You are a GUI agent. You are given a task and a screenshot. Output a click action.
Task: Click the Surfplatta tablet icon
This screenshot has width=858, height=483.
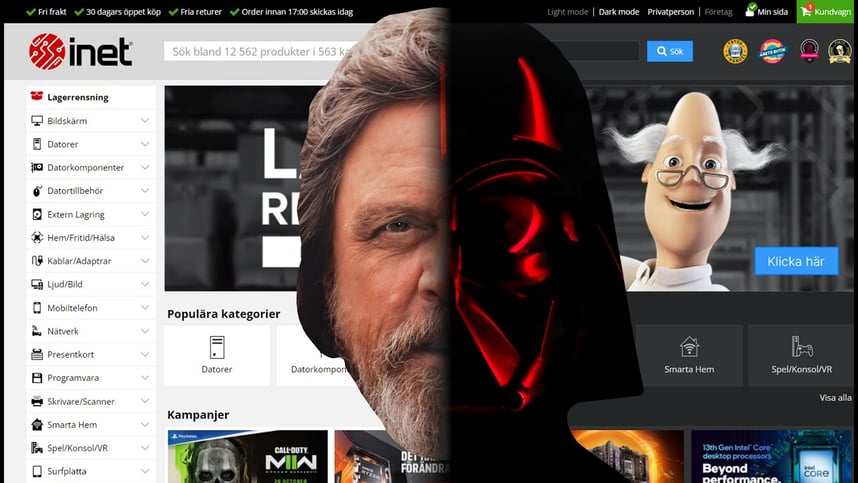pos(37,471)
